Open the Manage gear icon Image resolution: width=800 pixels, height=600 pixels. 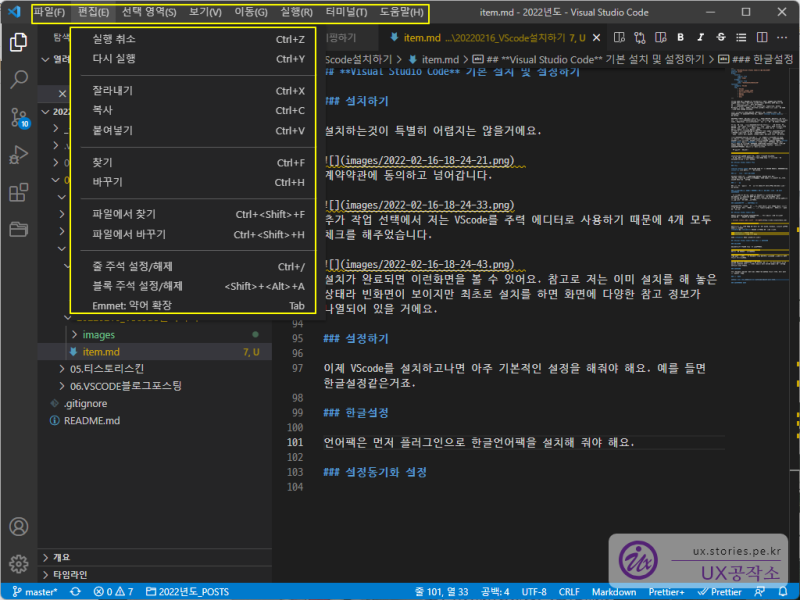tap(18, 564)
